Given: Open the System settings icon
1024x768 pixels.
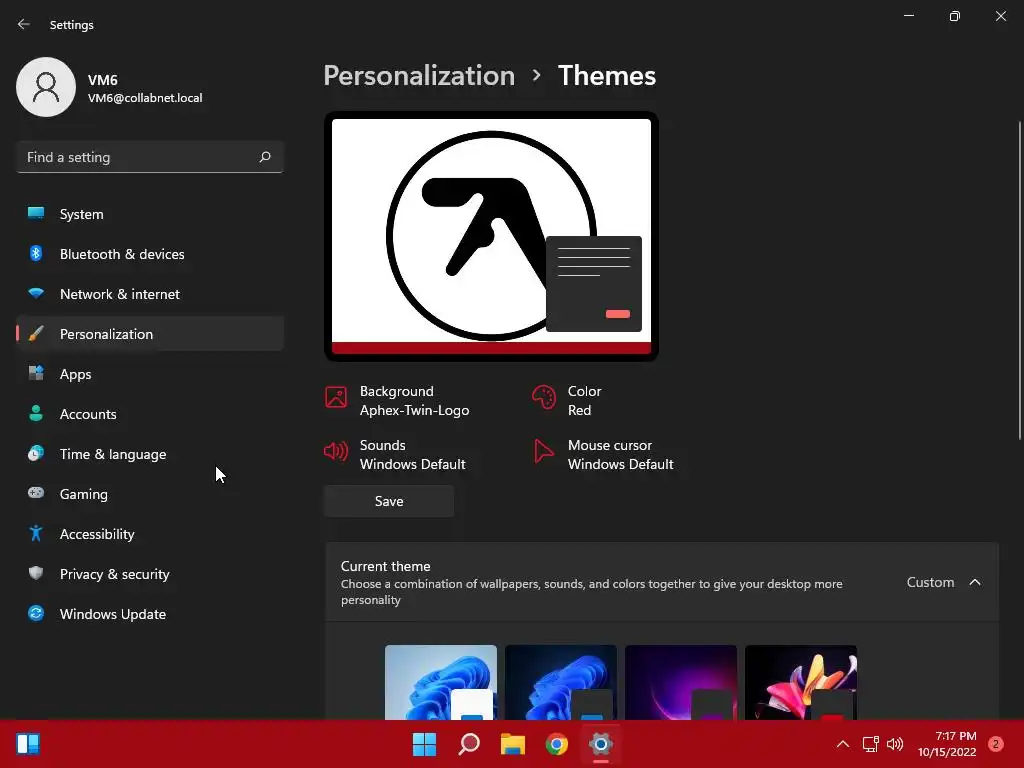Looking at the screenshot, I should point(36,214).
